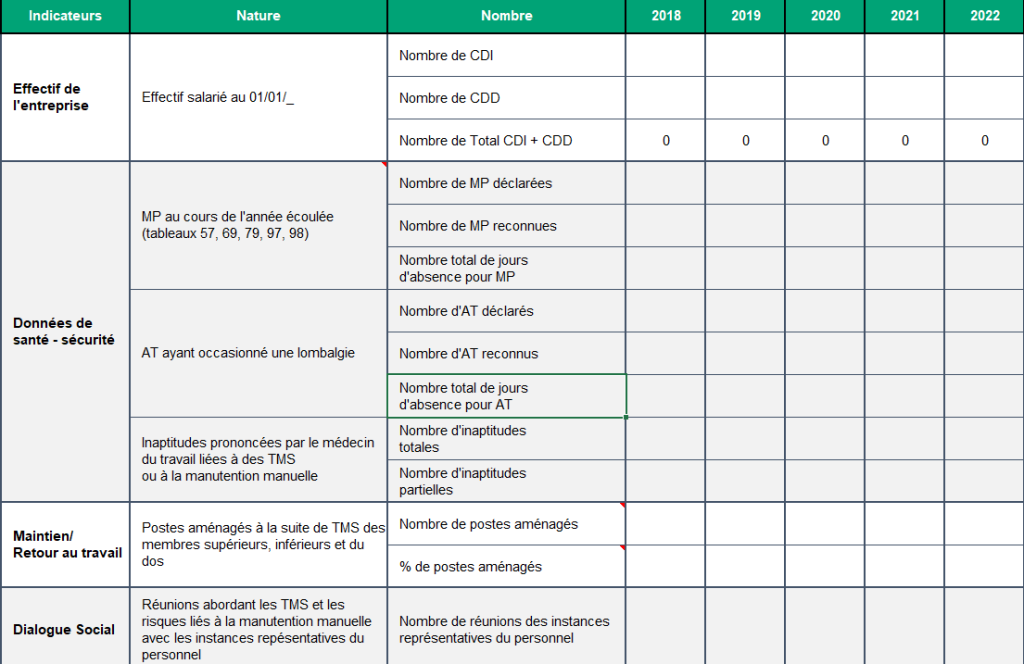Click the 2020 Total CDI + CDD value
Image resolution: width=1024 pixels, height=664 pixels.
[825, 141]
